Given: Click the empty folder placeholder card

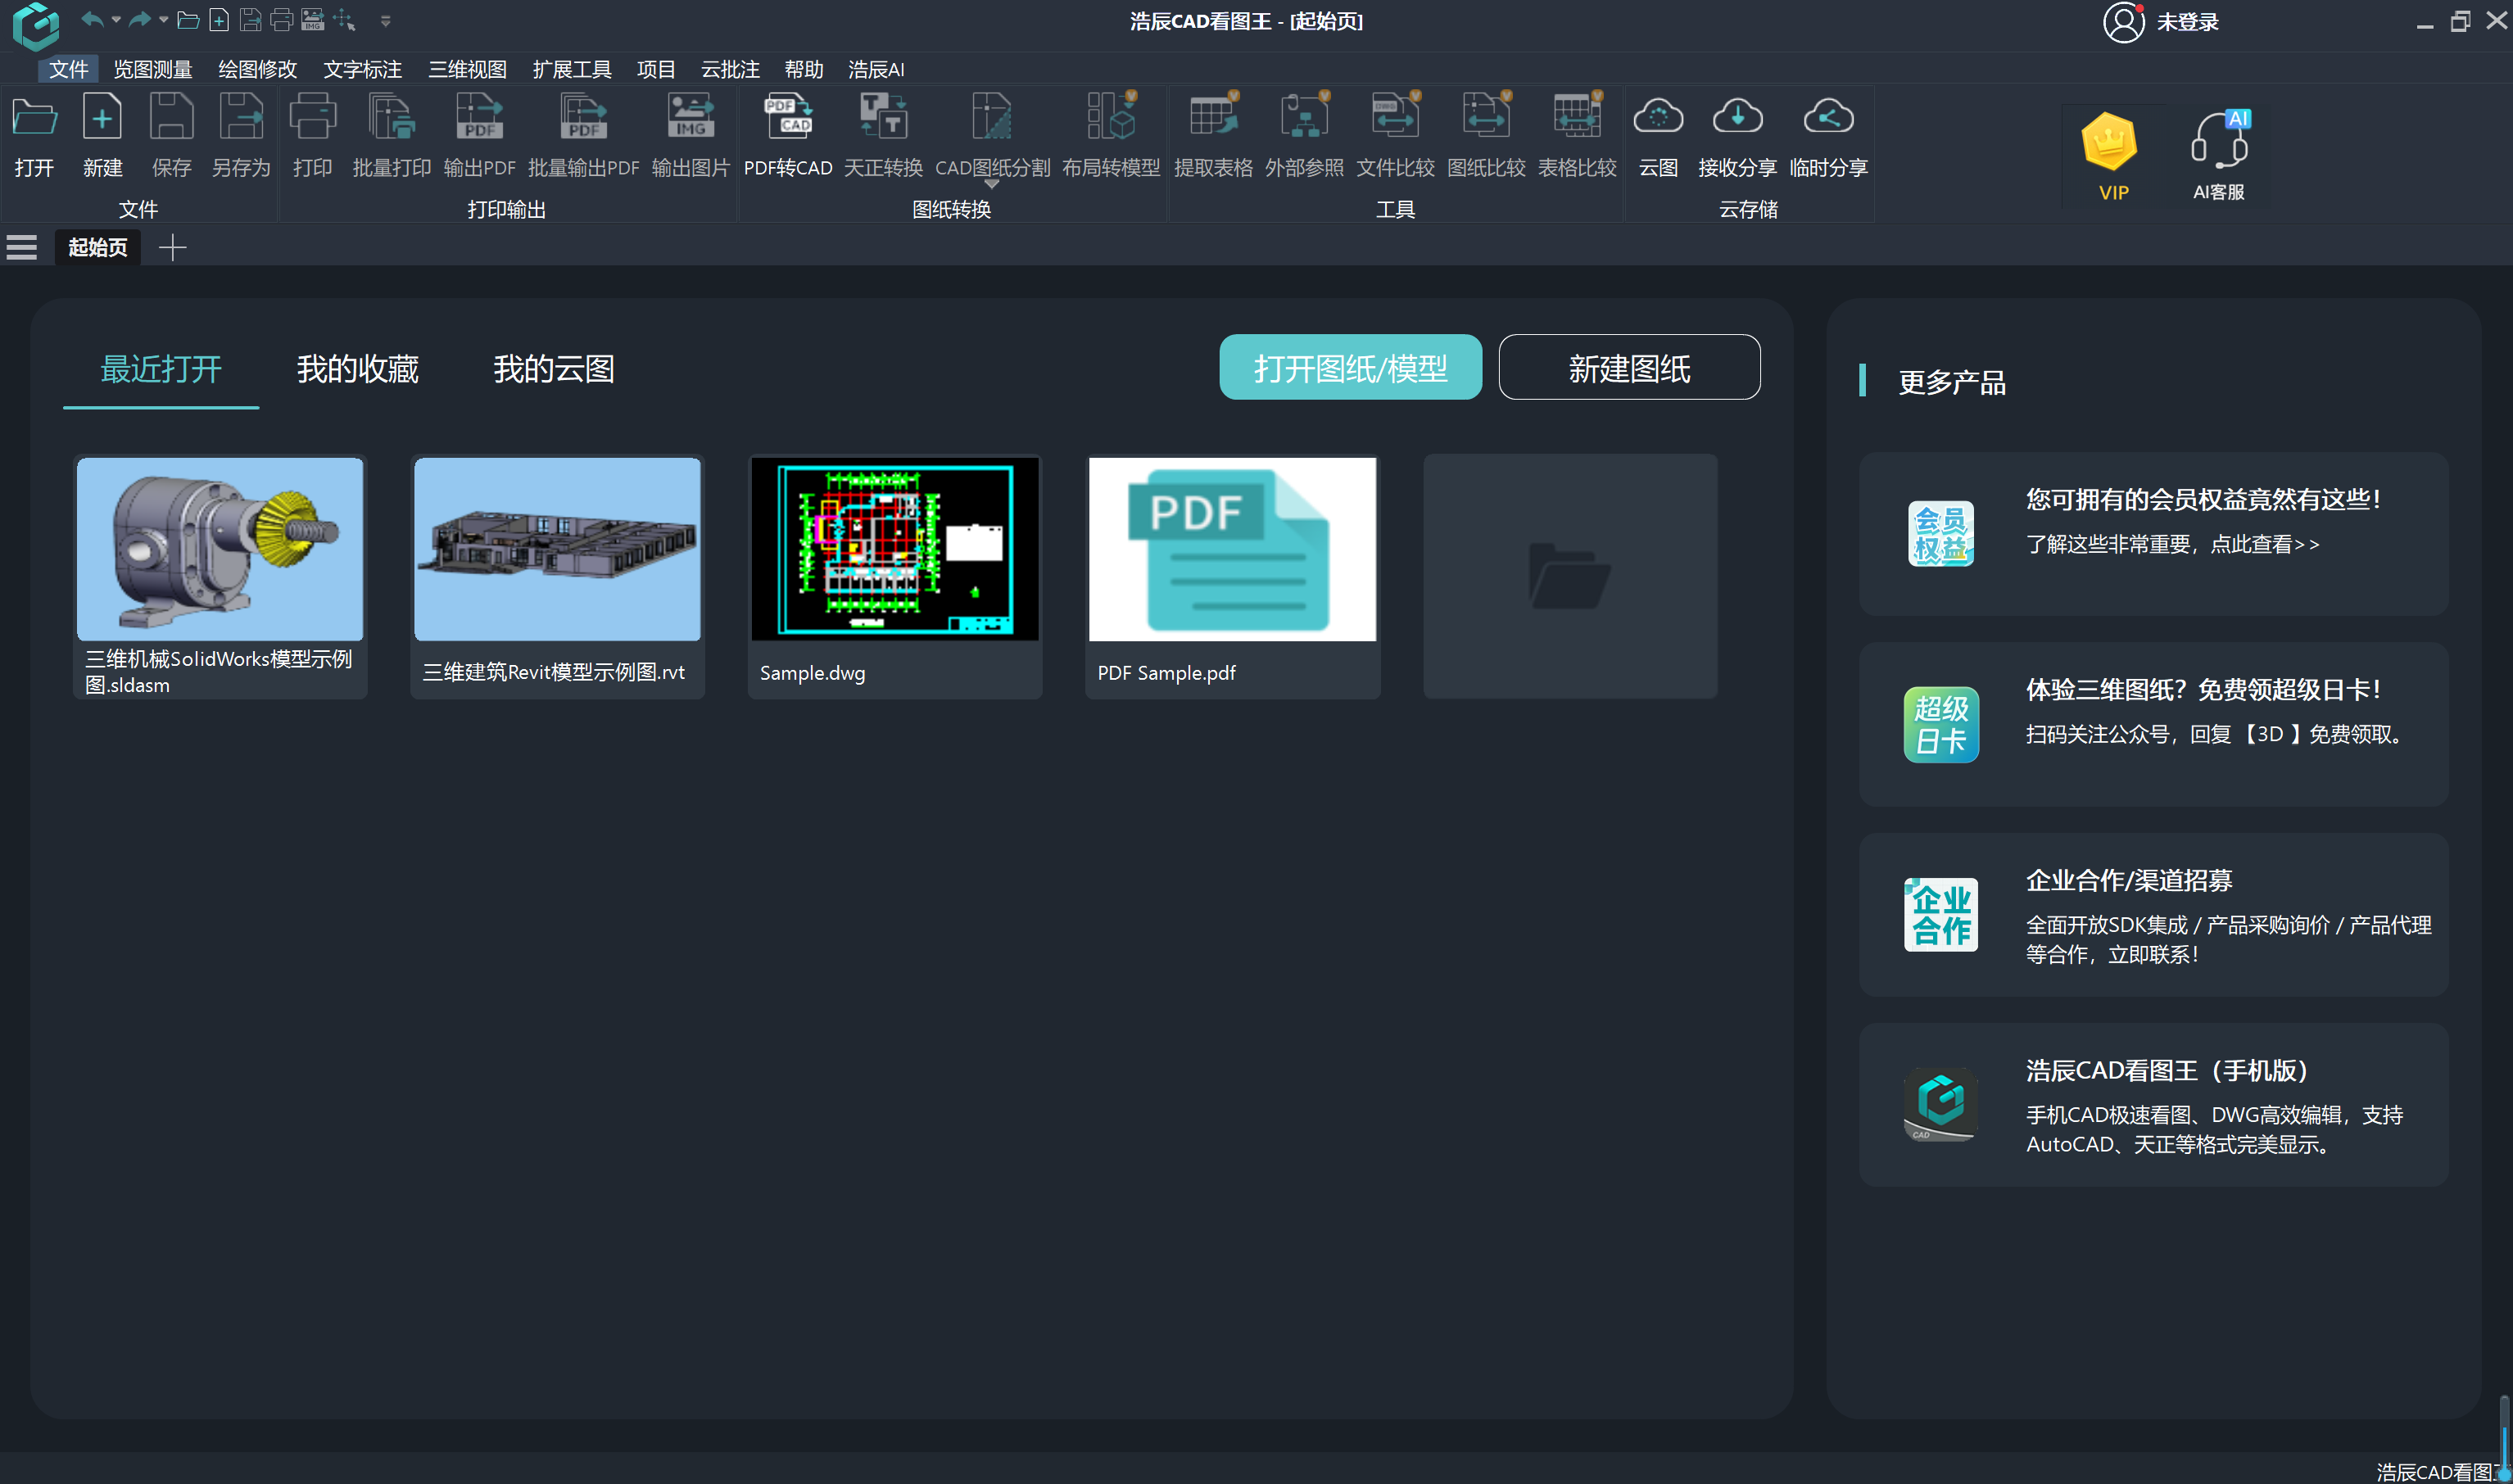Looking at the screenshot, I should click(1570, 576).
